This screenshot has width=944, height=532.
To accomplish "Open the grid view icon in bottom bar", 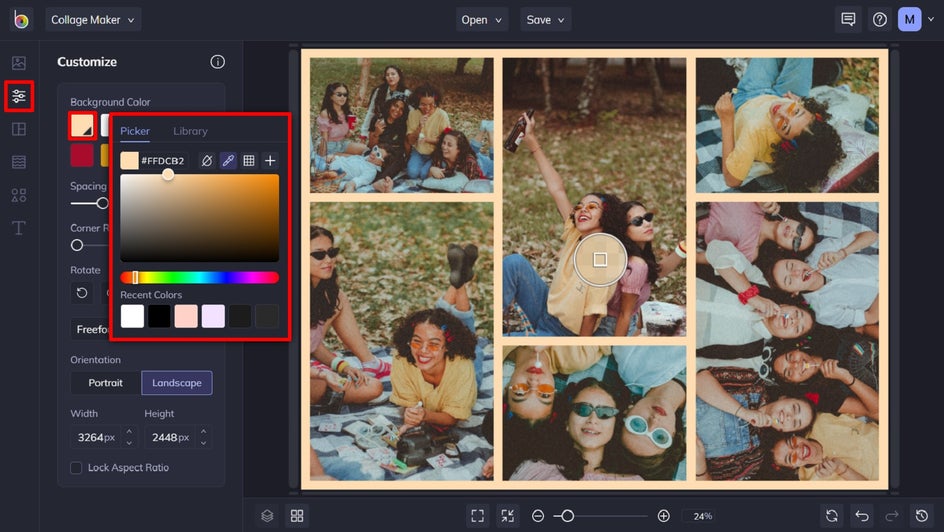I will [297, 516].
